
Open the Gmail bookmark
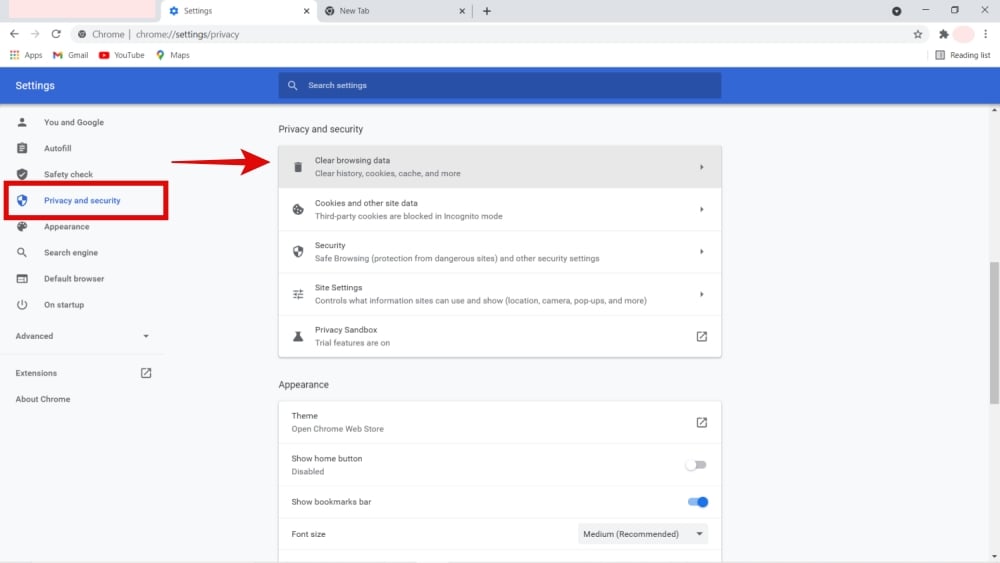70,55
